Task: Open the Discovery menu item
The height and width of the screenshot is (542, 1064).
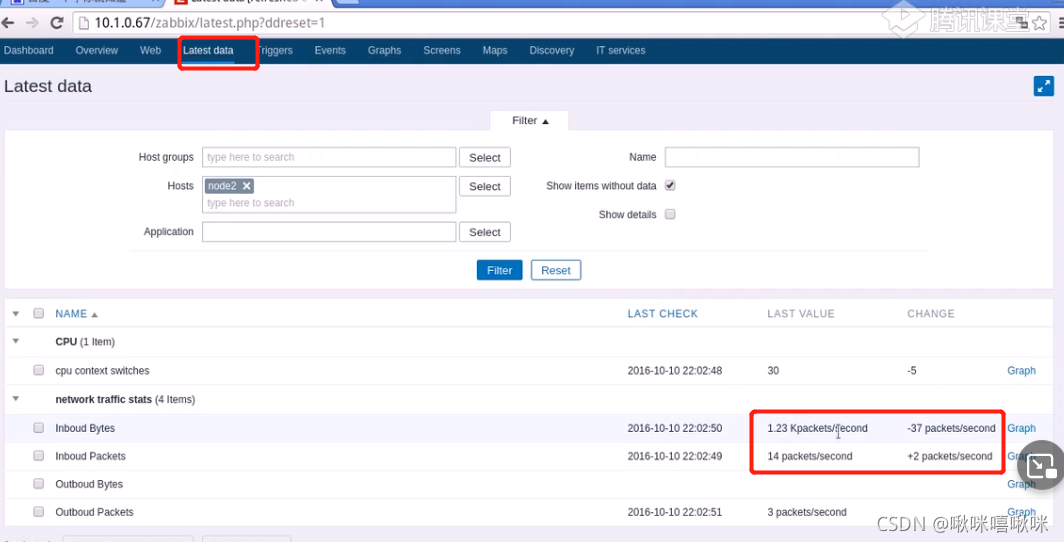Action: (552, 50)
